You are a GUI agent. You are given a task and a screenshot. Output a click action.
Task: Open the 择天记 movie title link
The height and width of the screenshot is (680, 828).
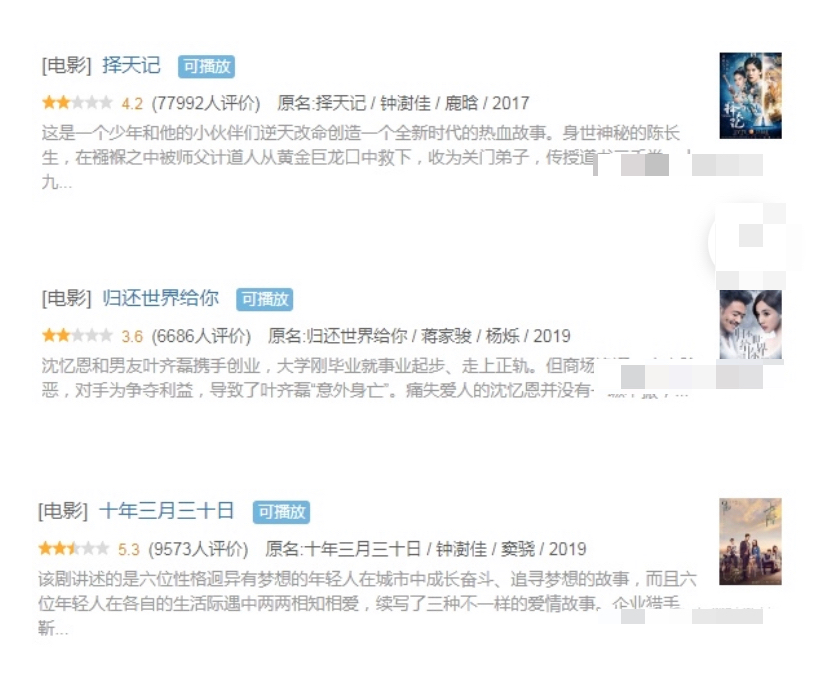pyautogui.click(x=131, y=65)
